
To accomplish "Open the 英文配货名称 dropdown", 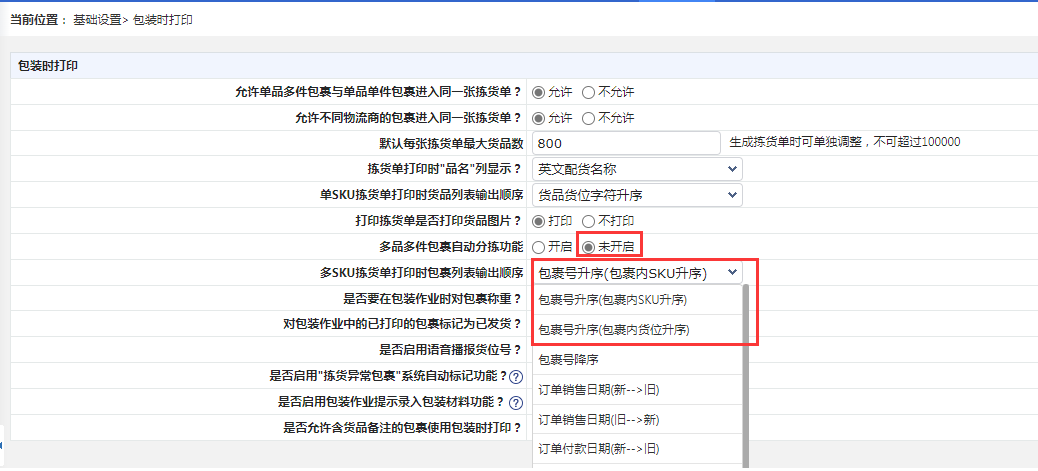I will (637, 169).
